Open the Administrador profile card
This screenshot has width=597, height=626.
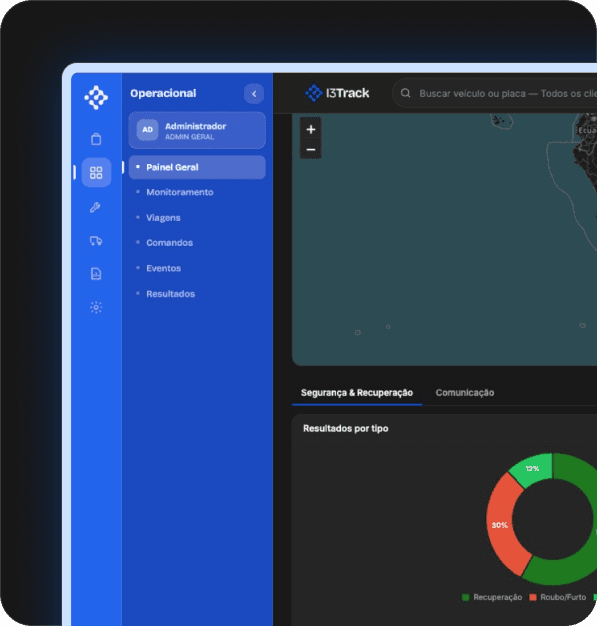197,130
